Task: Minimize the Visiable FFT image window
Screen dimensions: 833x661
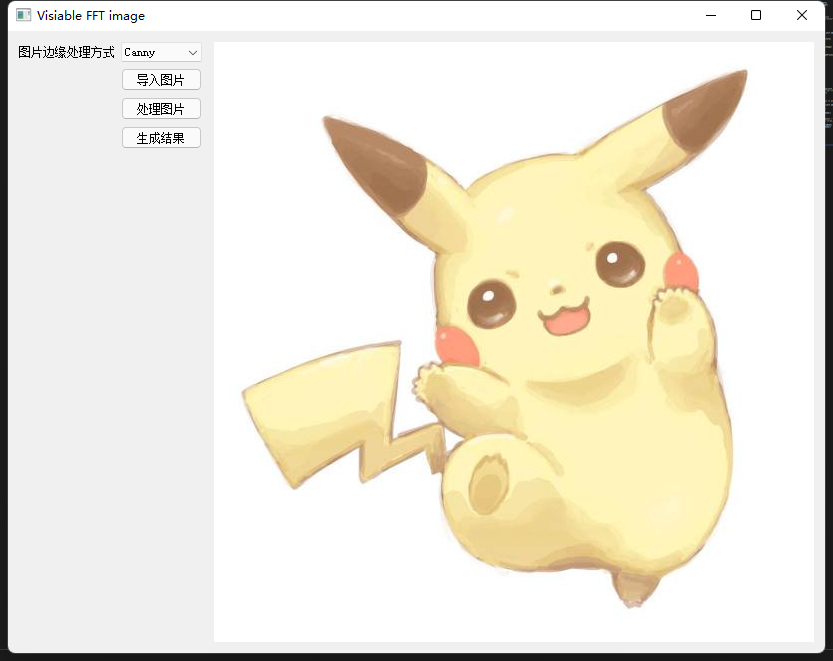Action: [711, 15]
